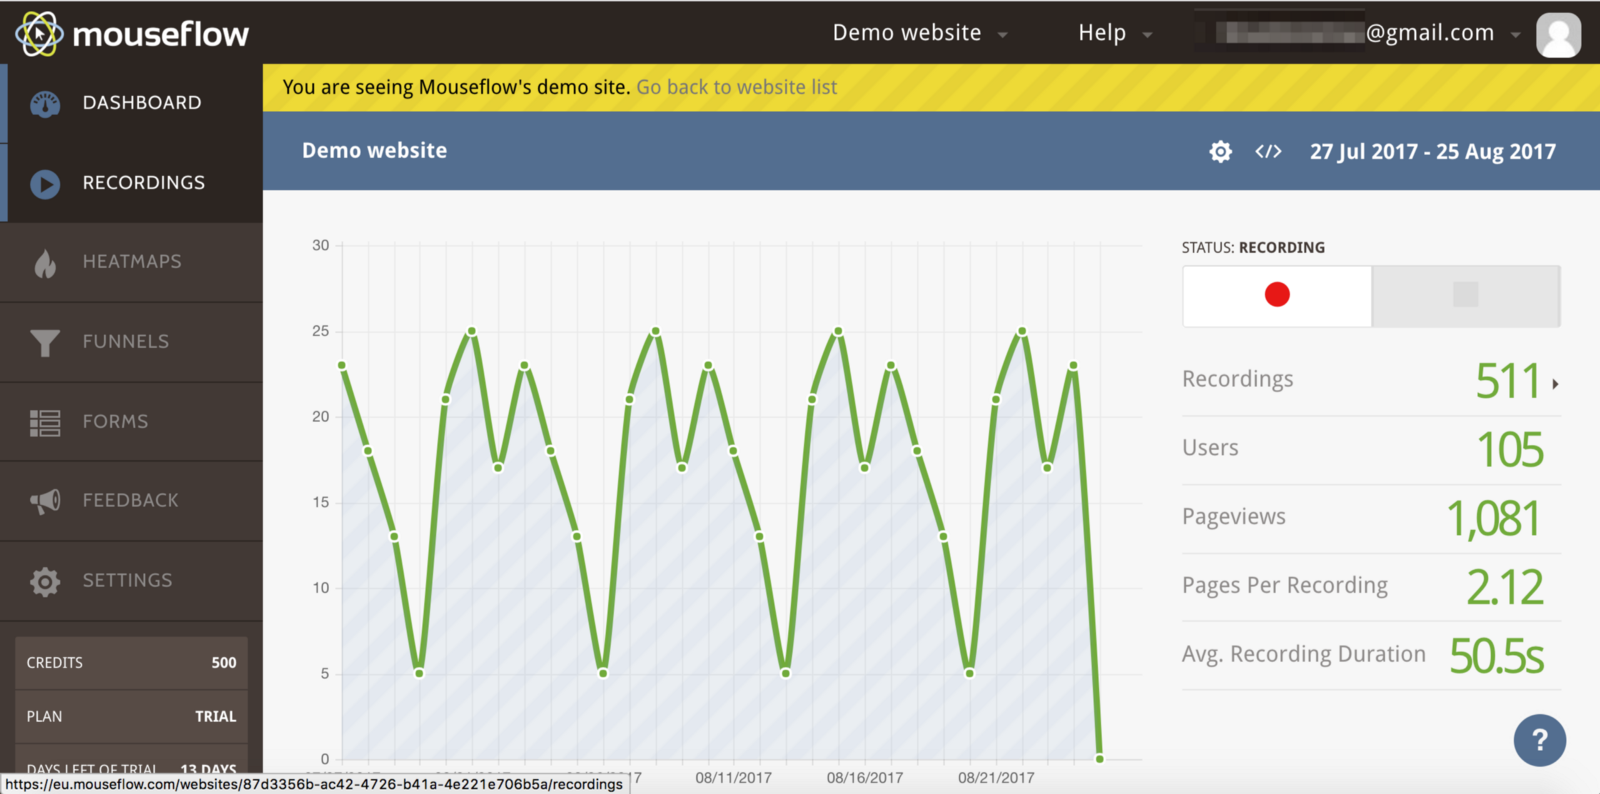
Task: Click the Pageviews value 1,081
Action: click(1494, 519)
